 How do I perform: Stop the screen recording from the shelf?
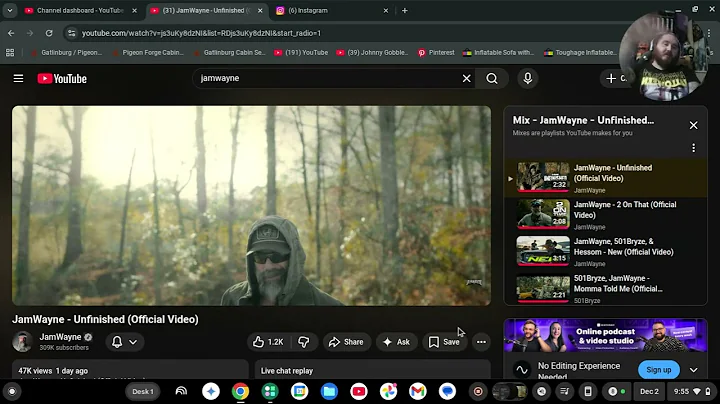478,392
